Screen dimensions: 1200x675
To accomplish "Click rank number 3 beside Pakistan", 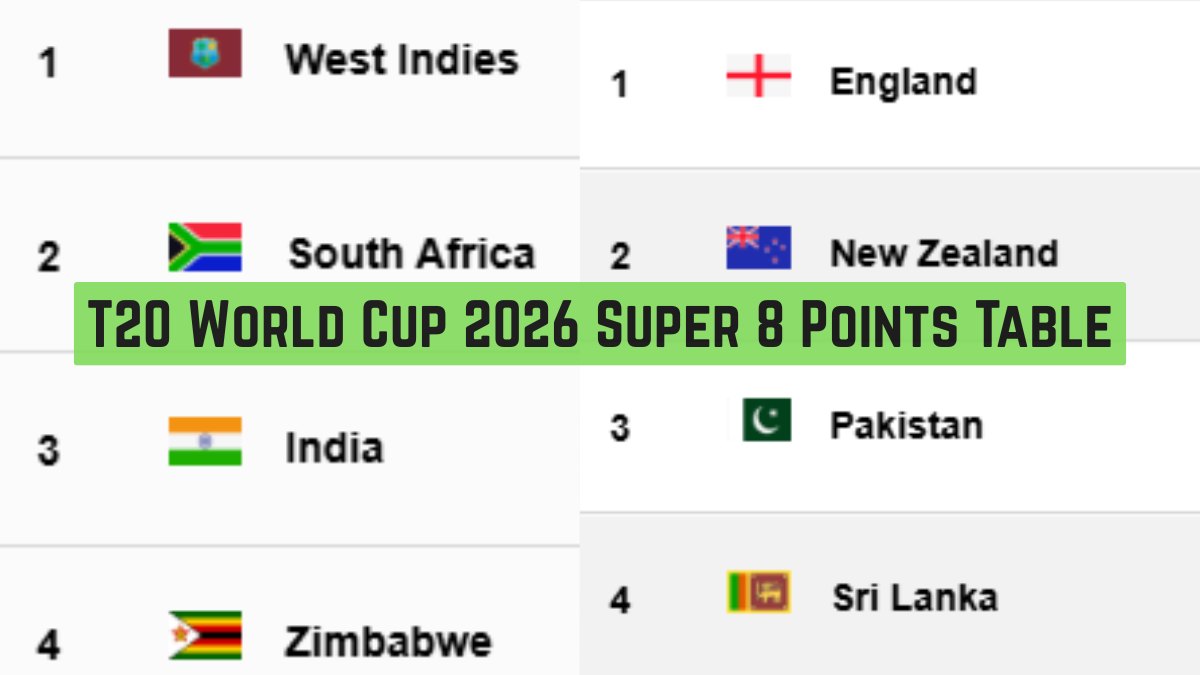I will 620,429.
